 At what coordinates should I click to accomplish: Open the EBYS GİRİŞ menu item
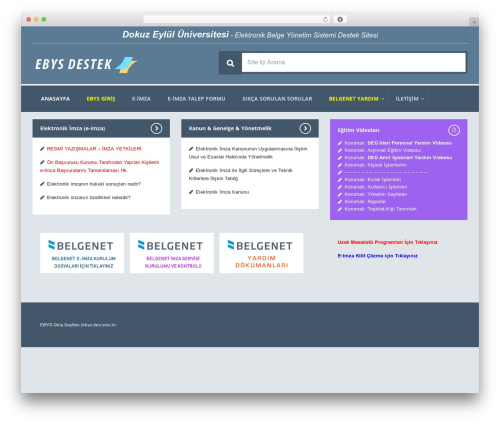point(101,99)
